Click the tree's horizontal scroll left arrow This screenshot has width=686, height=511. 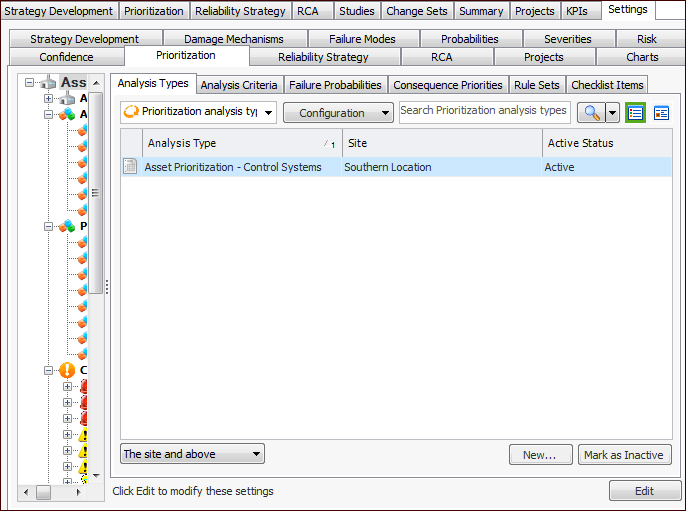[x=26, y=492]
